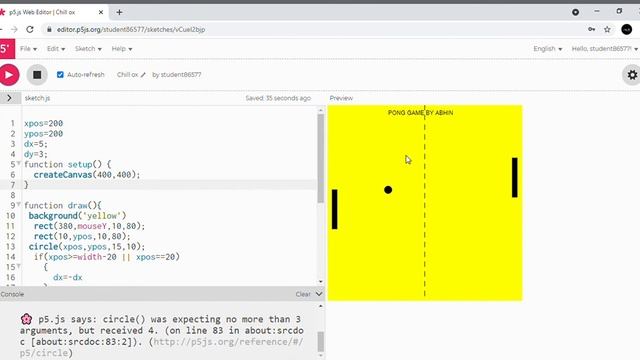Viewport: 640px width, 360px height.
Task: Click the author link student86577
Action: pos(181,75)
